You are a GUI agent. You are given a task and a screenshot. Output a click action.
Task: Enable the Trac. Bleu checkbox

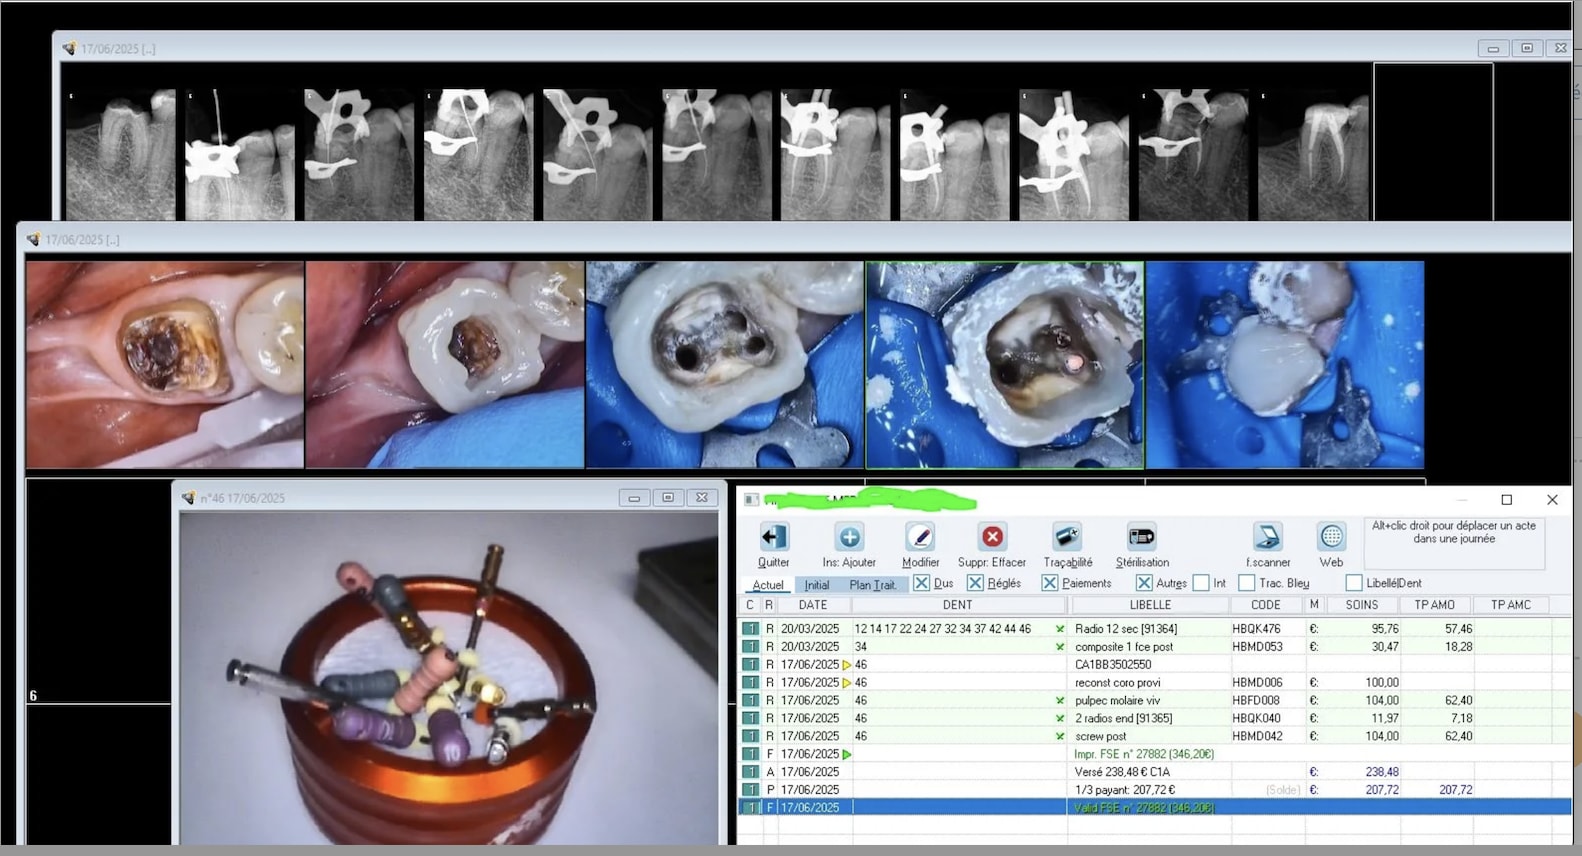click(1247, 583)
